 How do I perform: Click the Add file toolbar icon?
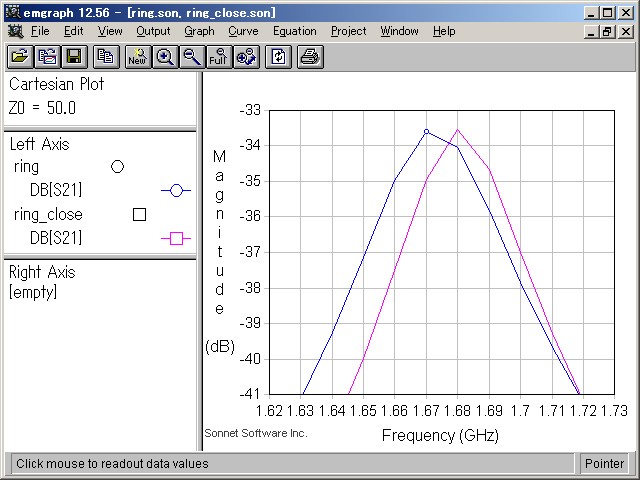pyautogui.click(x=47, y=57)
